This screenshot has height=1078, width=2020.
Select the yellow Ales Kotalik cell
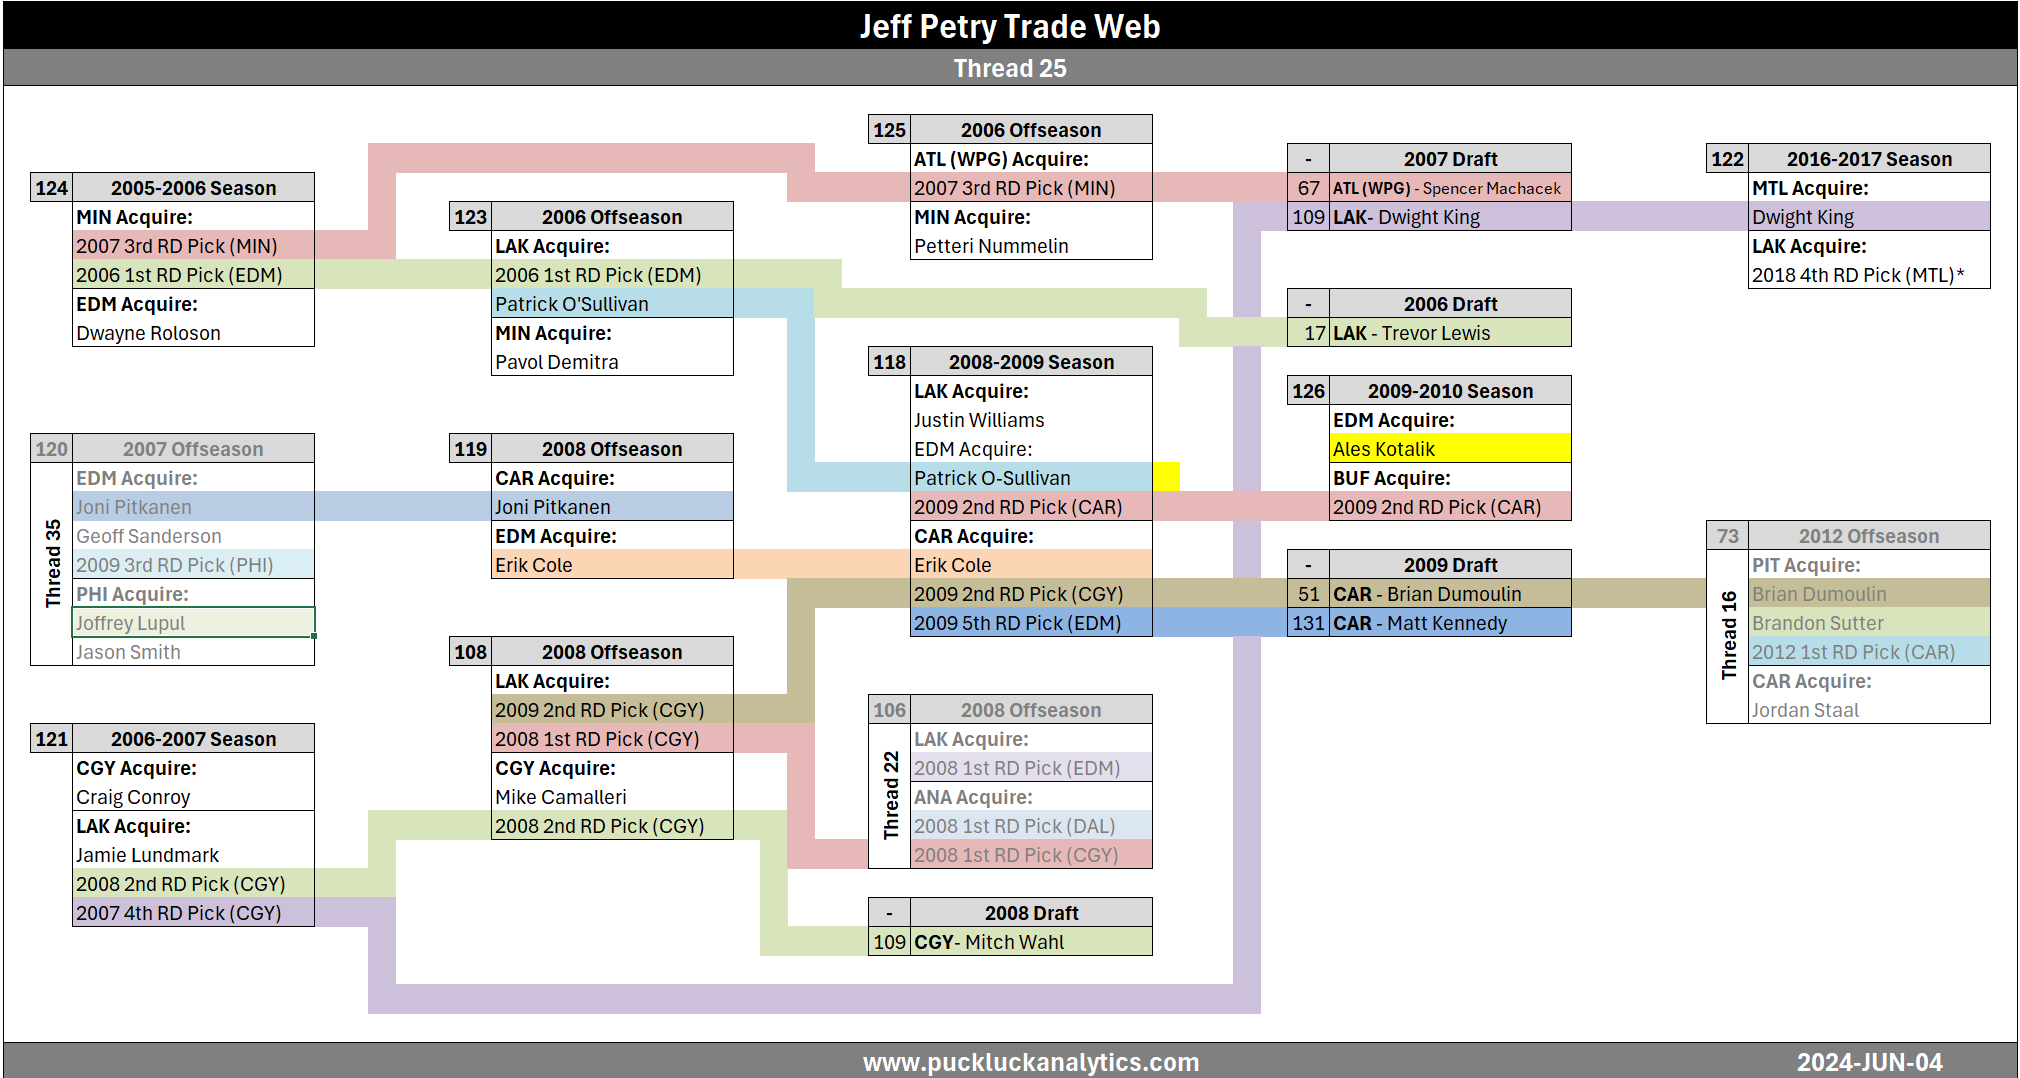[1449, 449]
